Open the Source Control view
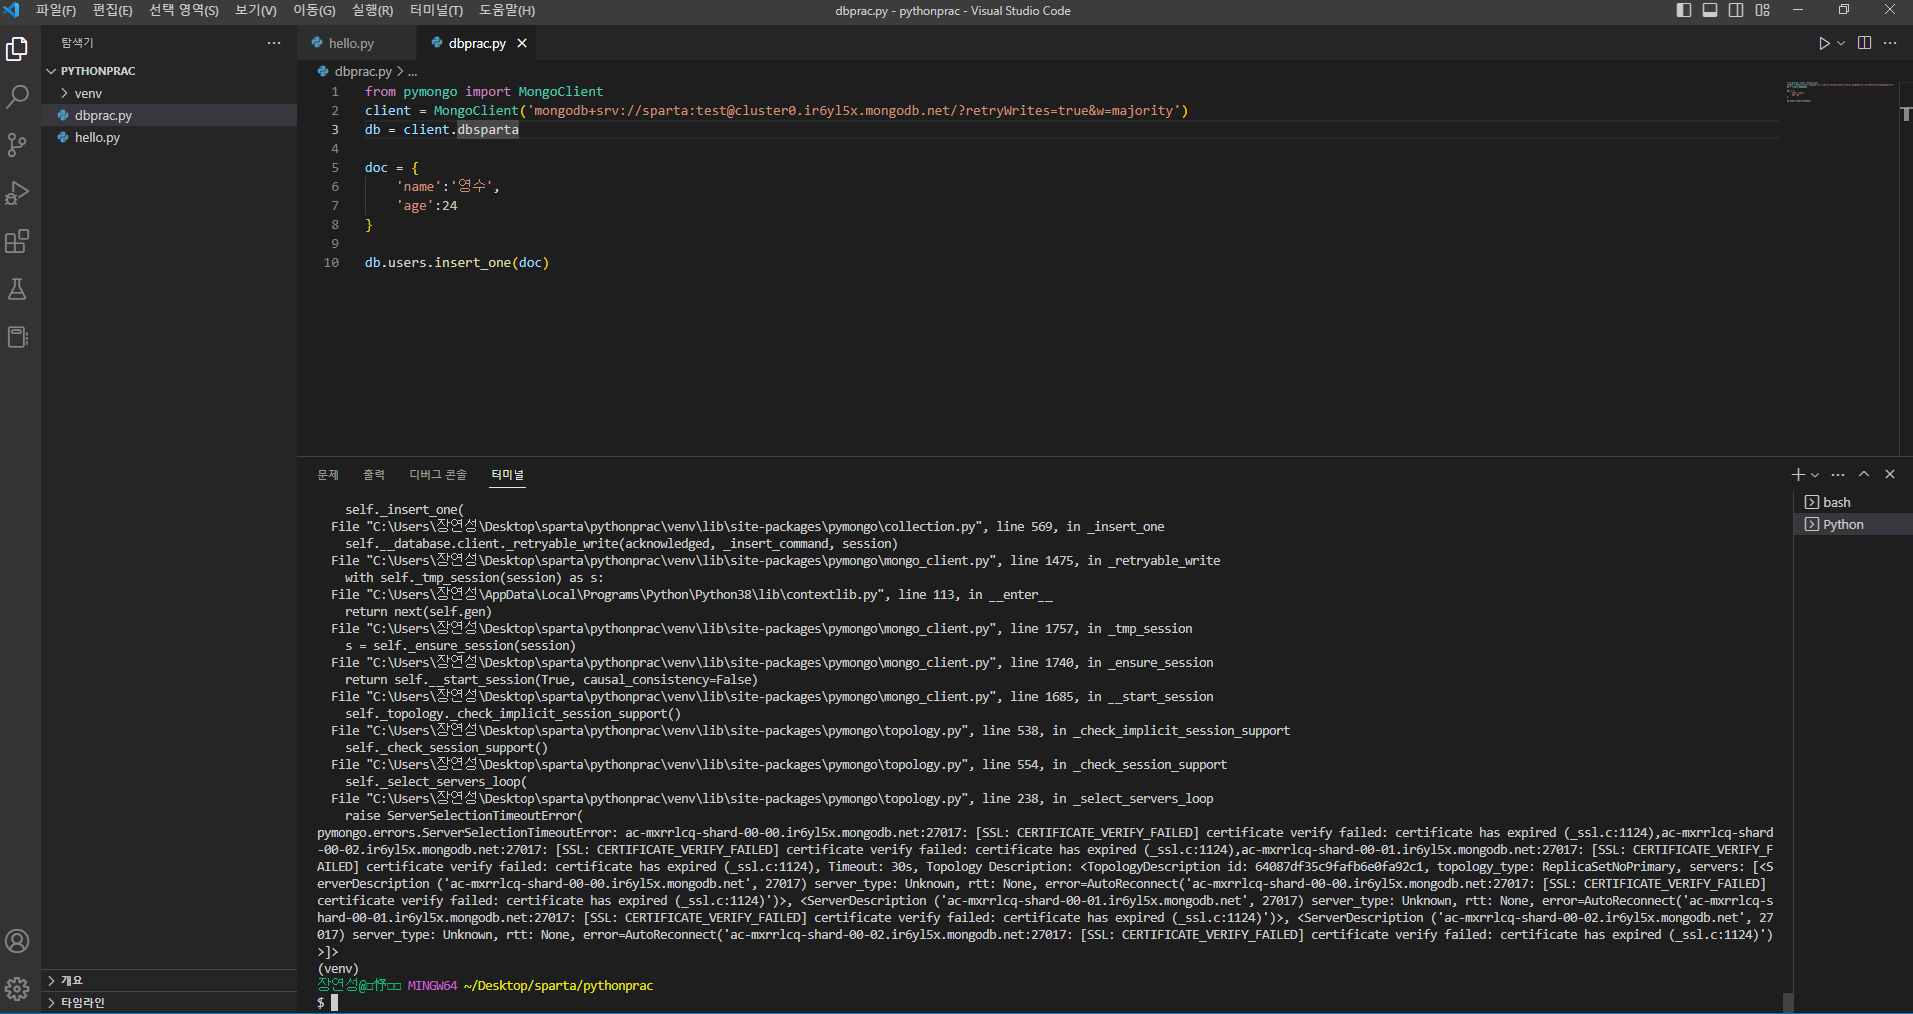1913x1014 pixels. 18,144
